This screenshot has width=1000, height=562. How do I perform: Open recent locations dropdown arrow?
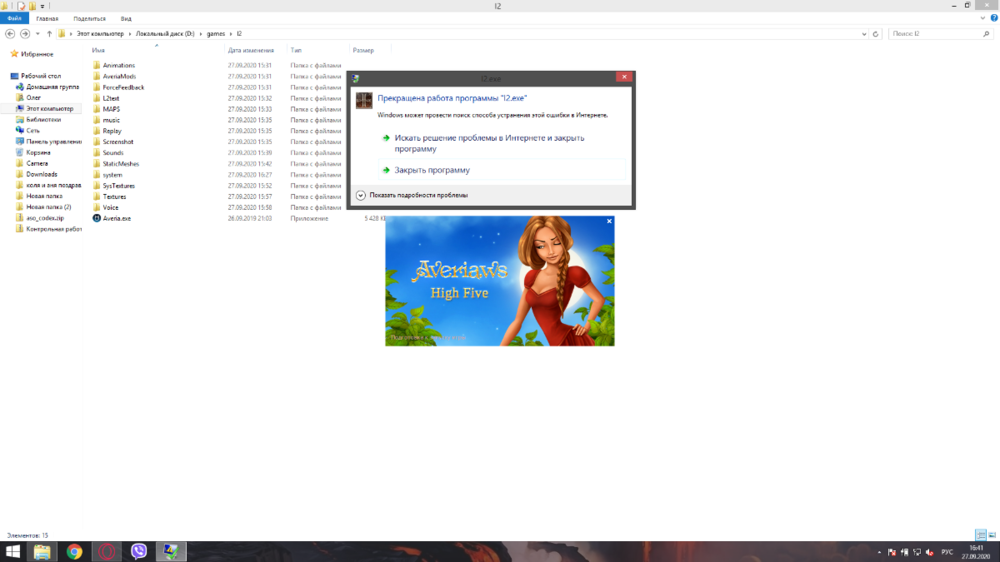pos(38,34)
